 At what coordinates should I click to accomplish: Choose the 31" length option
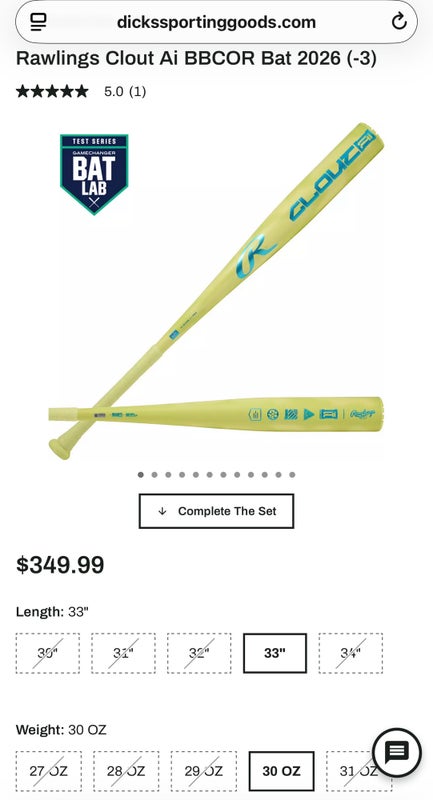tap(123, 653)
